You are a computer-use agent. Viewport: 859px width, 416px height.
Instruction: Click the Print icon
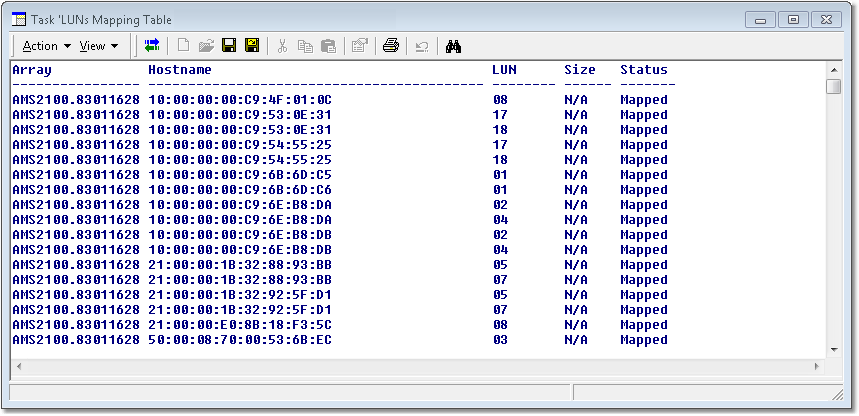coord(391,45)
